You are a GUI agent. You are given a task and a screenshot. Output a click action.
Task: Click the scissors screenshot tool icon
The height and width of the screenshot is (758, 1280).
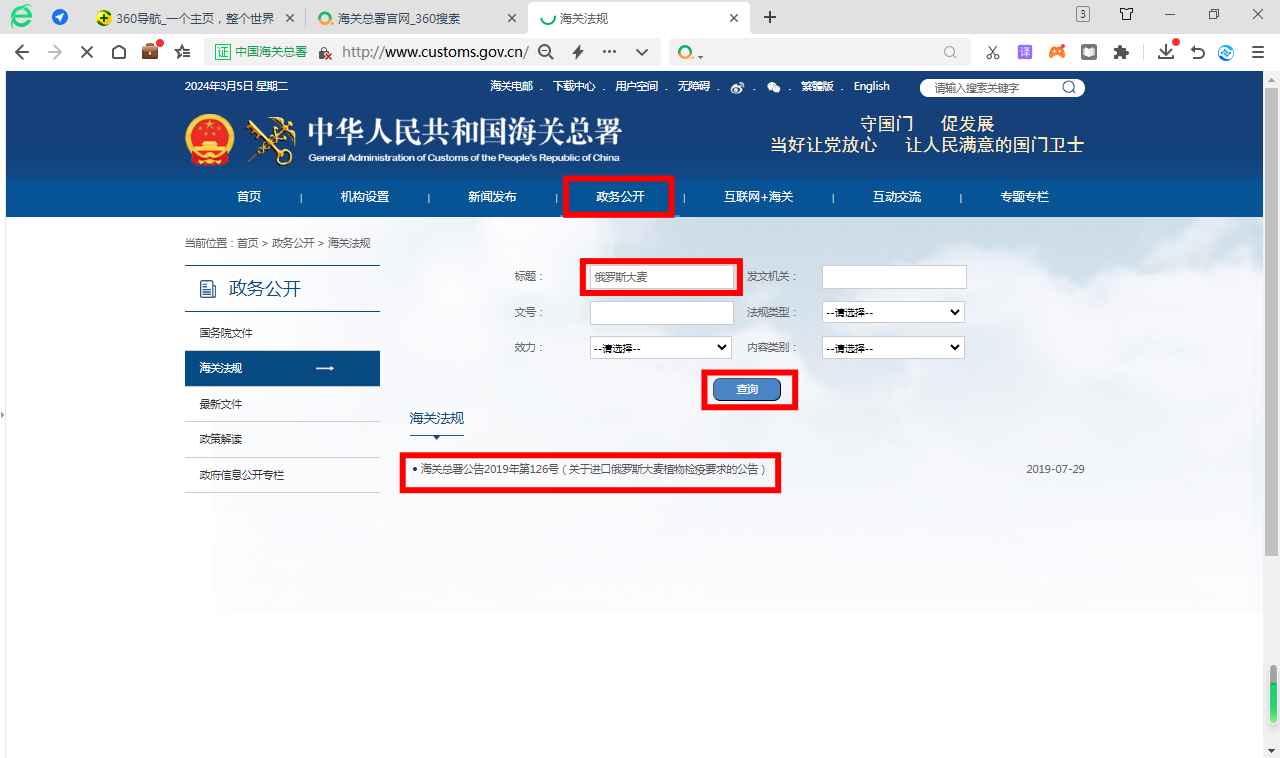[992, 52]
